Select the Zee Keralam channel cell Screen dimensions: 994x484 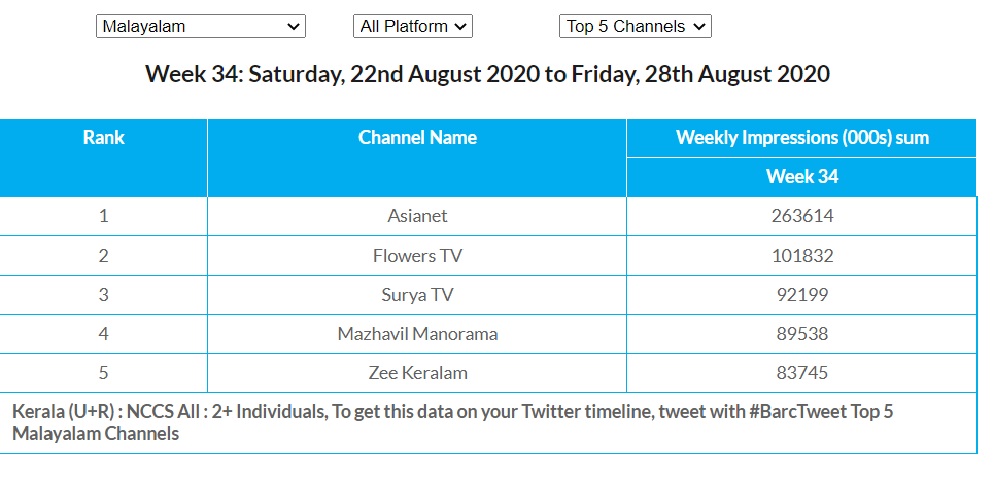417,373
